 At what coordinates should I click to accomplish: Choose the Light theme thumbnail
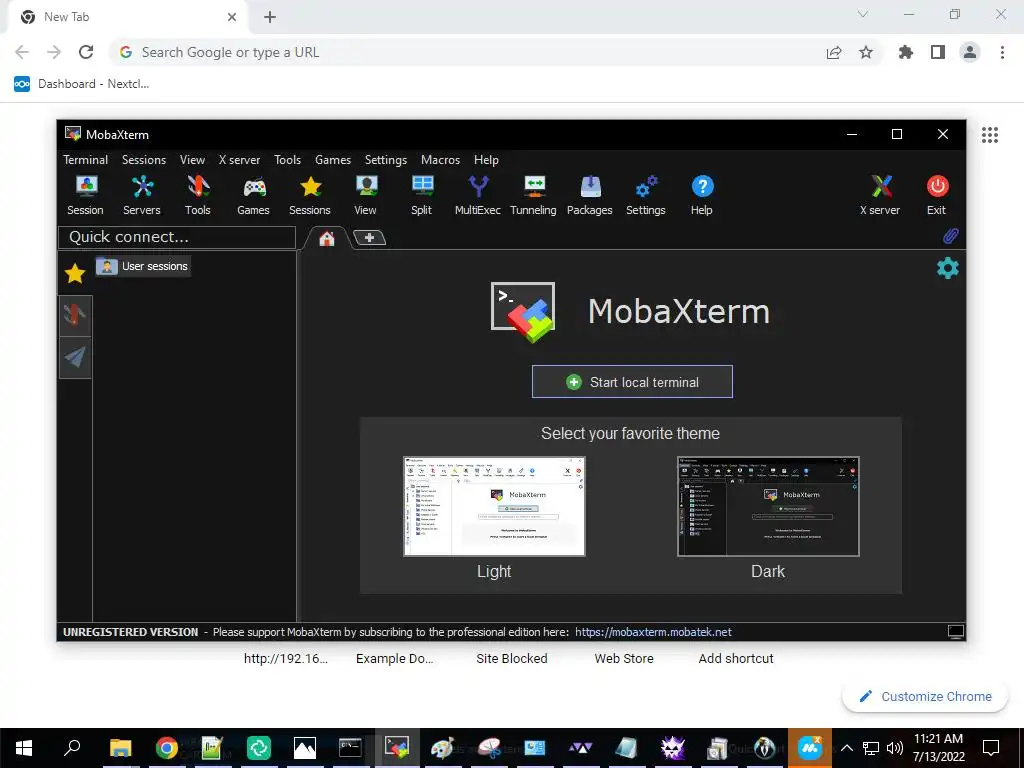click(x=494, y=506)
